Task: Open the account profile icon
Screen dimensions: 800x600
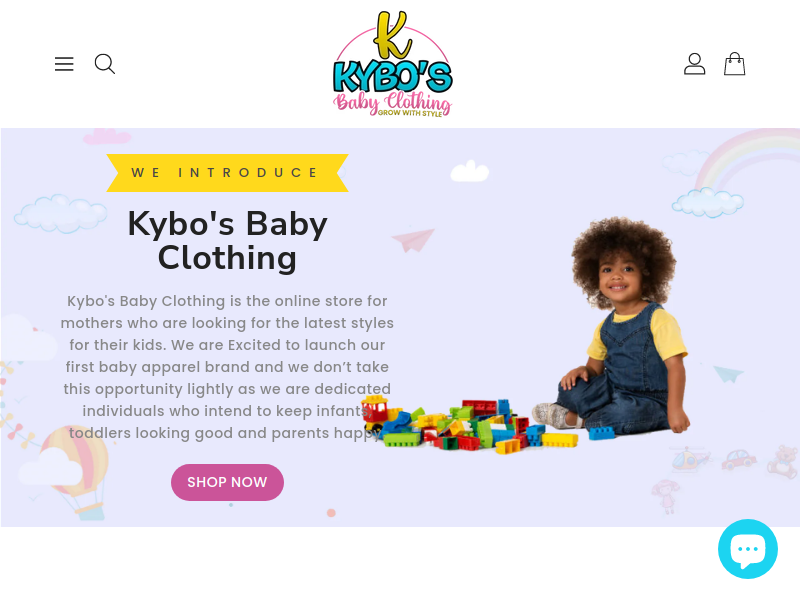Action: coord(694,64)
